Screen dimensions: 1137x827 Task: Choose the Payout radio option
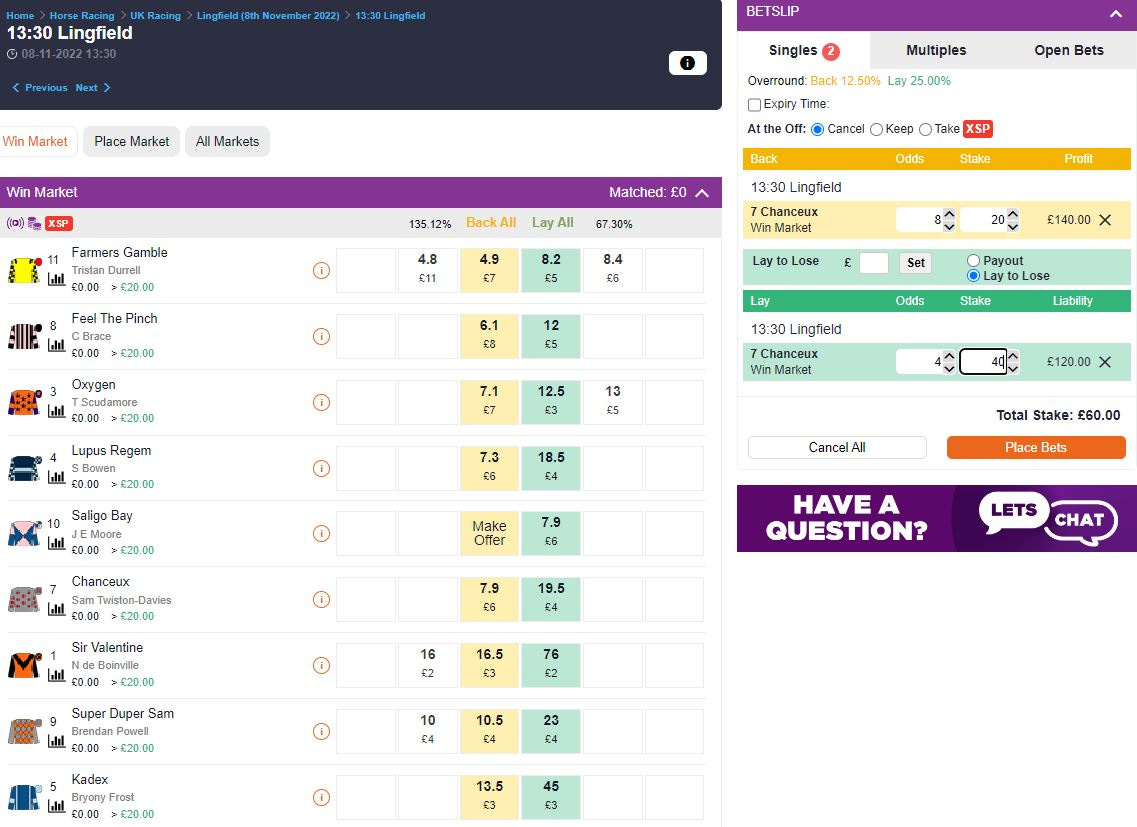pos(973,258)
